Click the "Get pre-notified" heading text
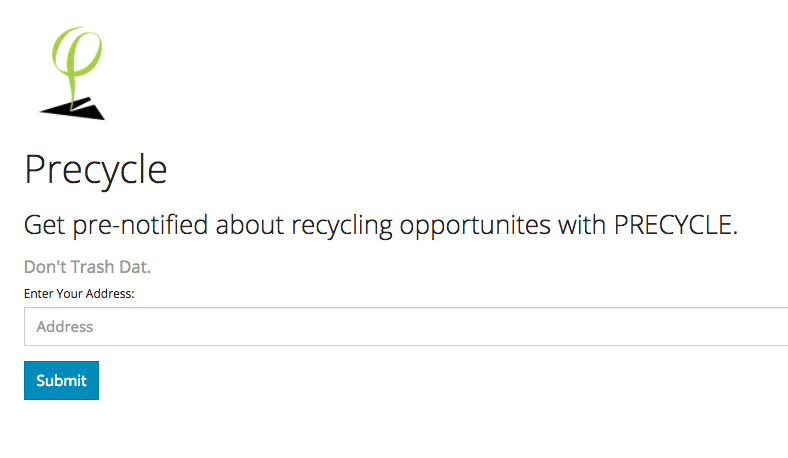This screenshot has height=458, width=788. [381, 225]
